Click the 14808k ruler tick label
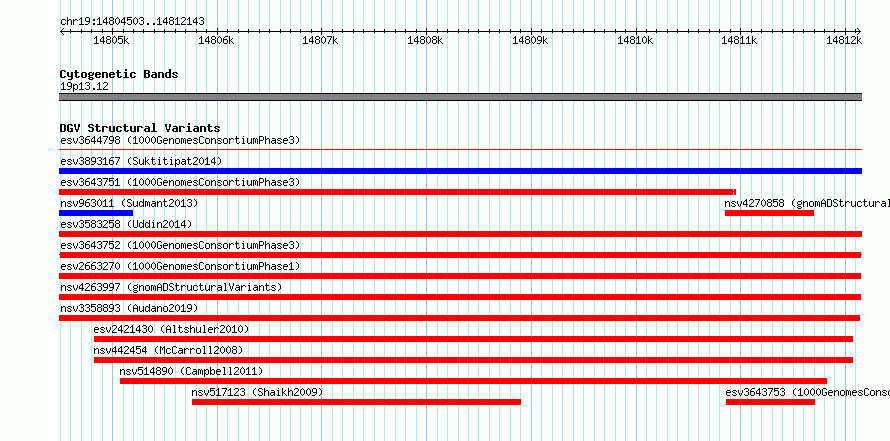The width and height of the screenshot is (890, 441). 425,40
